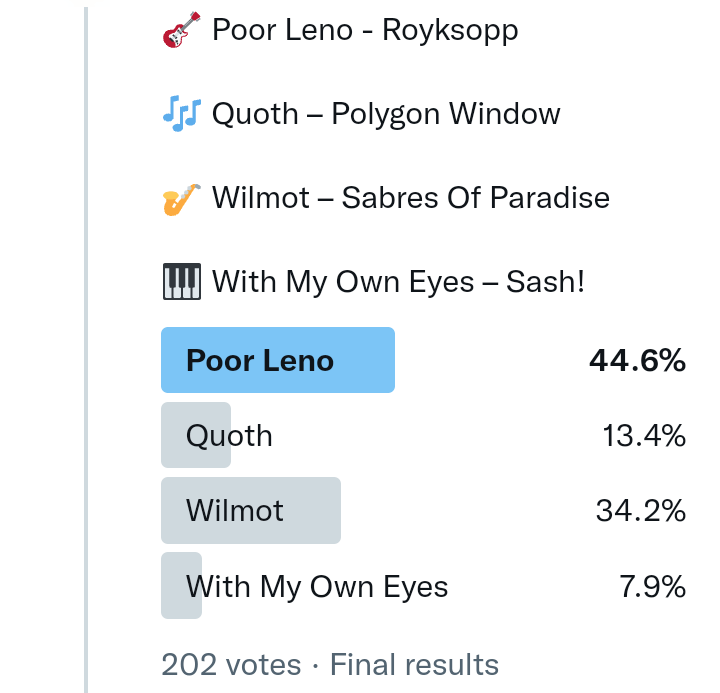
Task: Click the 'Final results' label
Action: point(414,665)
